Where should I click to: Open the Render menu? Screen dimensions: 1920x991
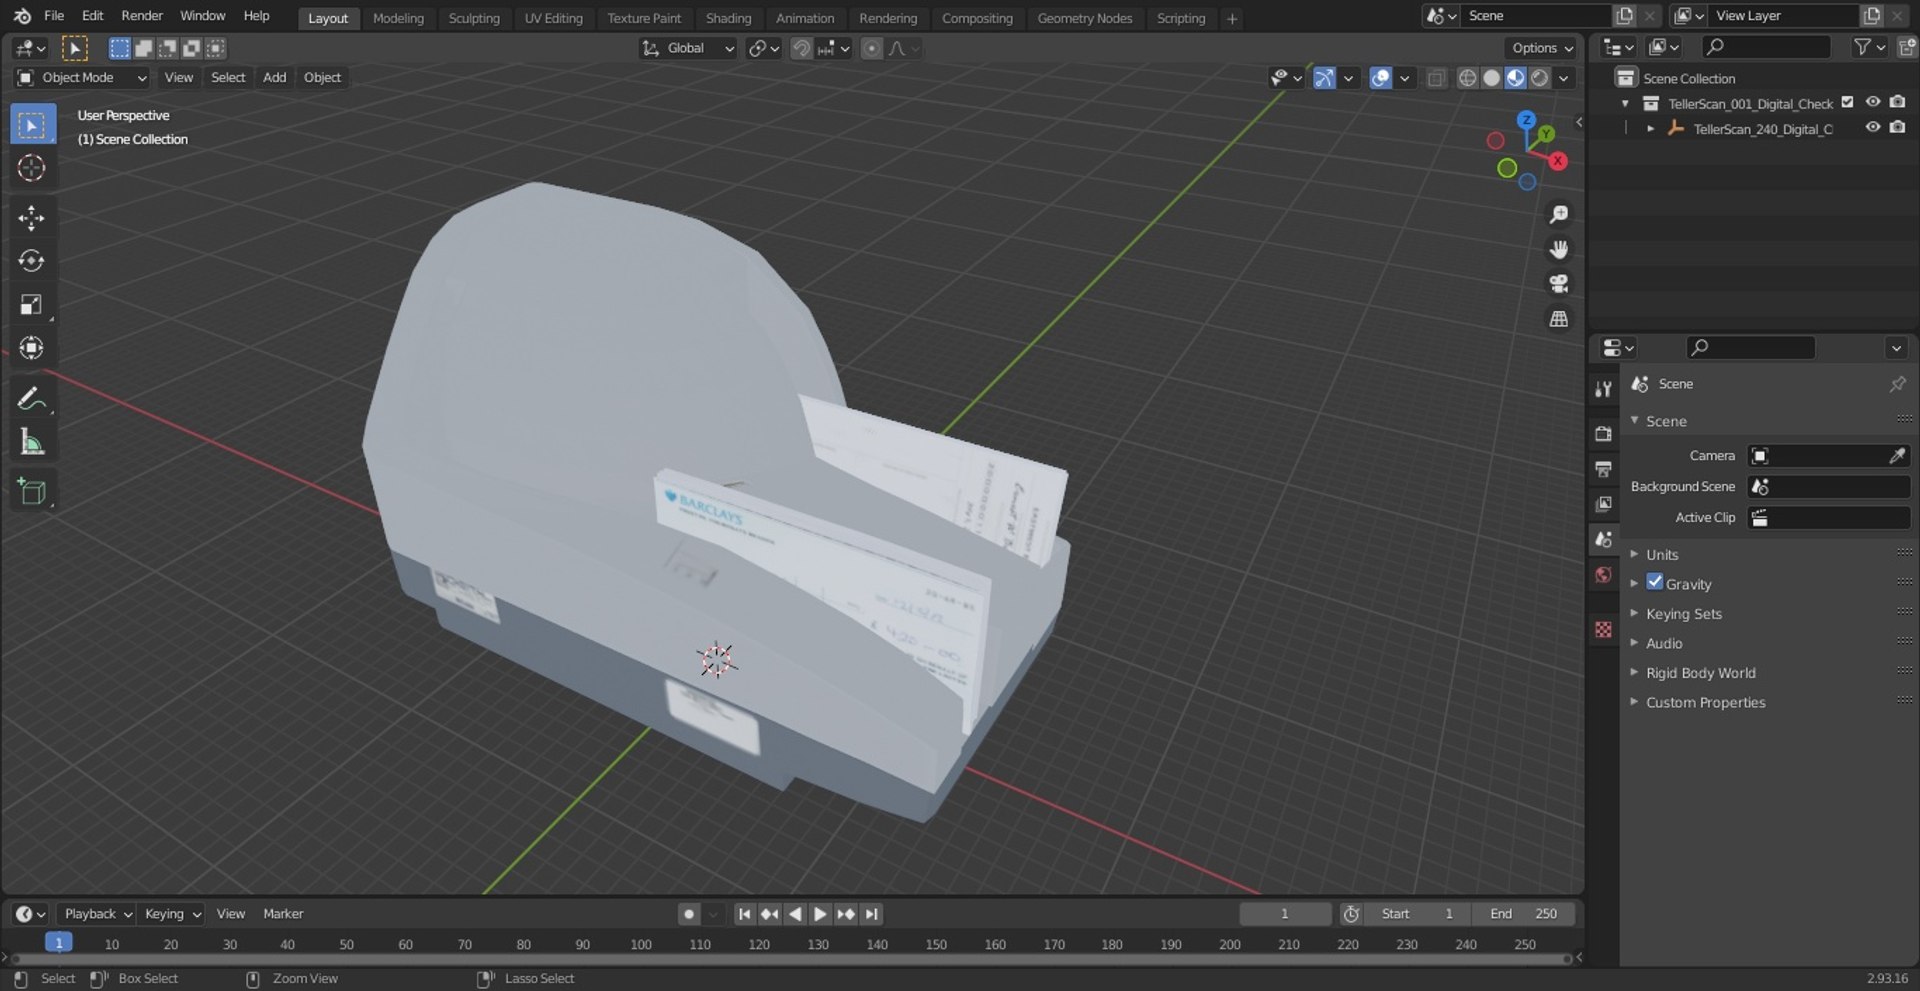142,16
